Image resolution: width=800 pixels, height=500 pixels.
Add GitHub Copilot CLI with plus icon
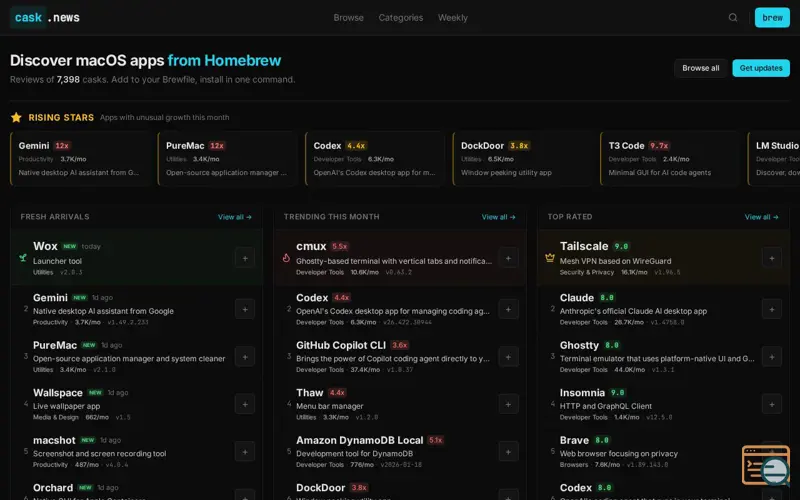tap(508, 357)
